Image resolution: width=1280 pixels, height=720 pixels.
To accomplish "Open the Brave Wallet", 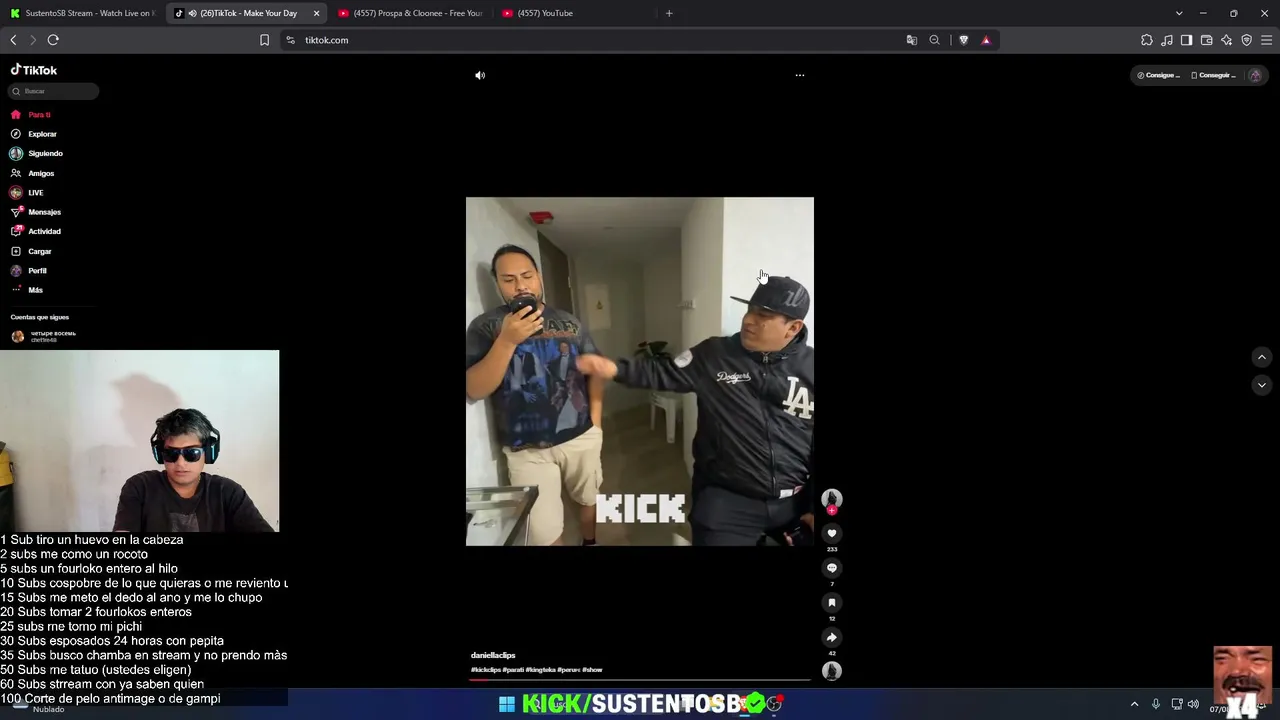I will [1207, 40].
